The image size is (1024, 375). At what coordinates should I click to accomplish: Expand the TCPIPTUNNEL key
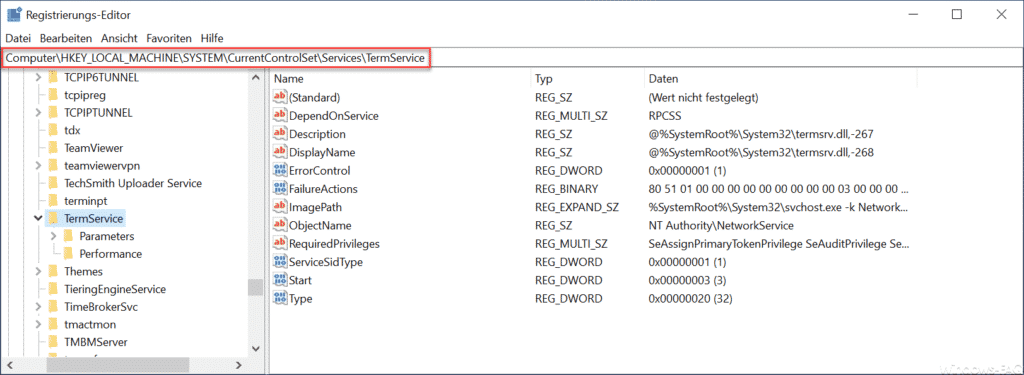click(x=39, y=113)
